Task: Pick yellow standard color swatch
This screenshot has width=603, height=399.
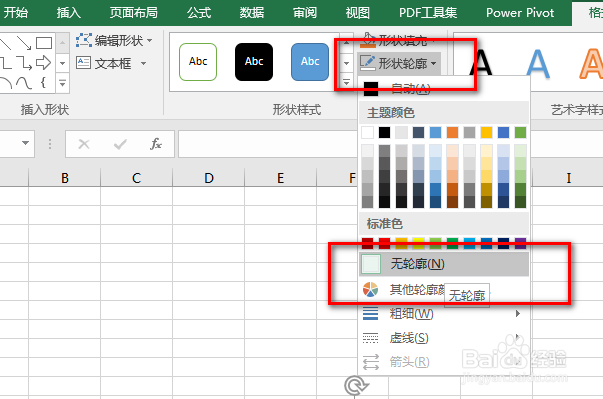Action: tap(418, 243)
